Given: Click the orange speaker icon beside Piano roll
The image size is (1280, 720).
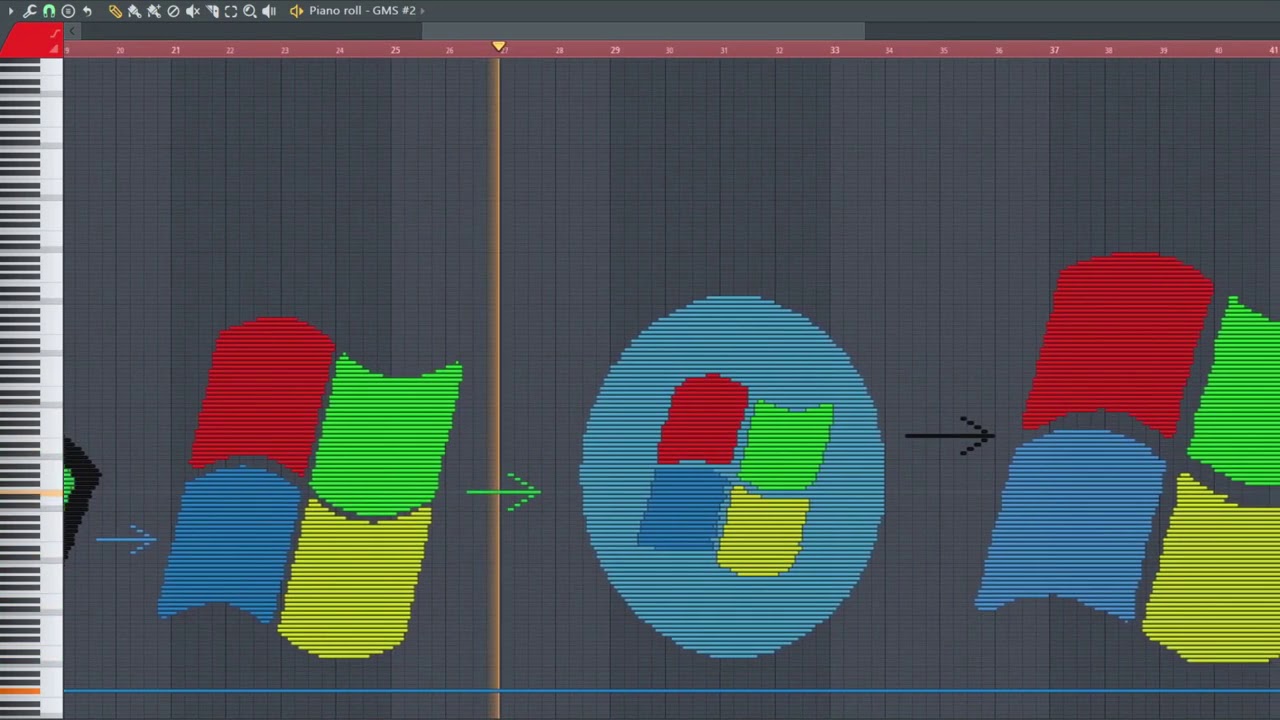Looking at the screenshot, I should (296, 11).
